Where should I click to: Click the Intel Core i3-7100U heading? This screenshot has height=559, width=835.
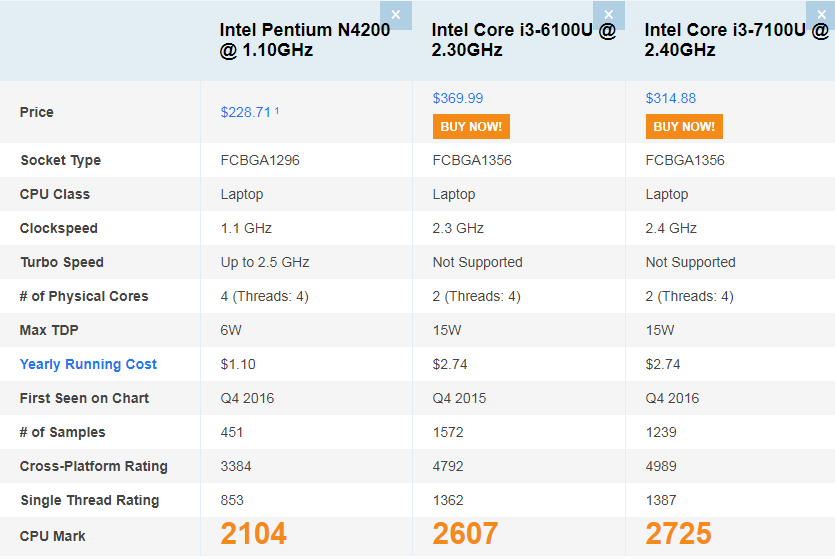[x=736, y=39]
